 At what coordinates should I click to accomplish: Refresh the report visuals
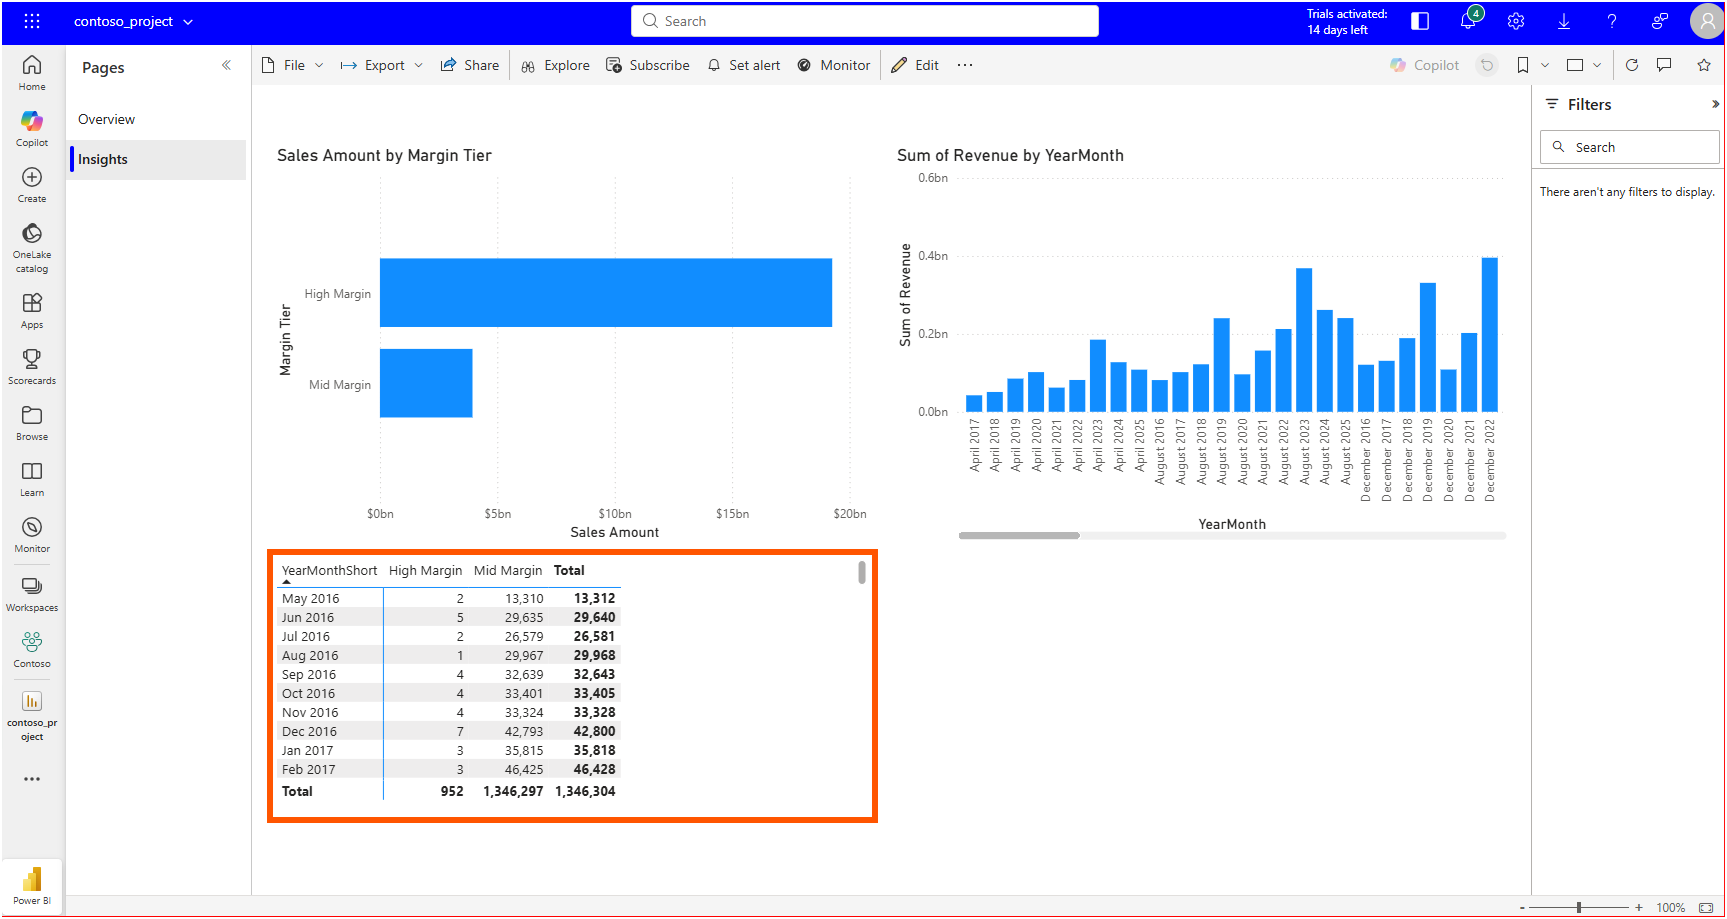pyautogui.click(x=1632, y=65)
